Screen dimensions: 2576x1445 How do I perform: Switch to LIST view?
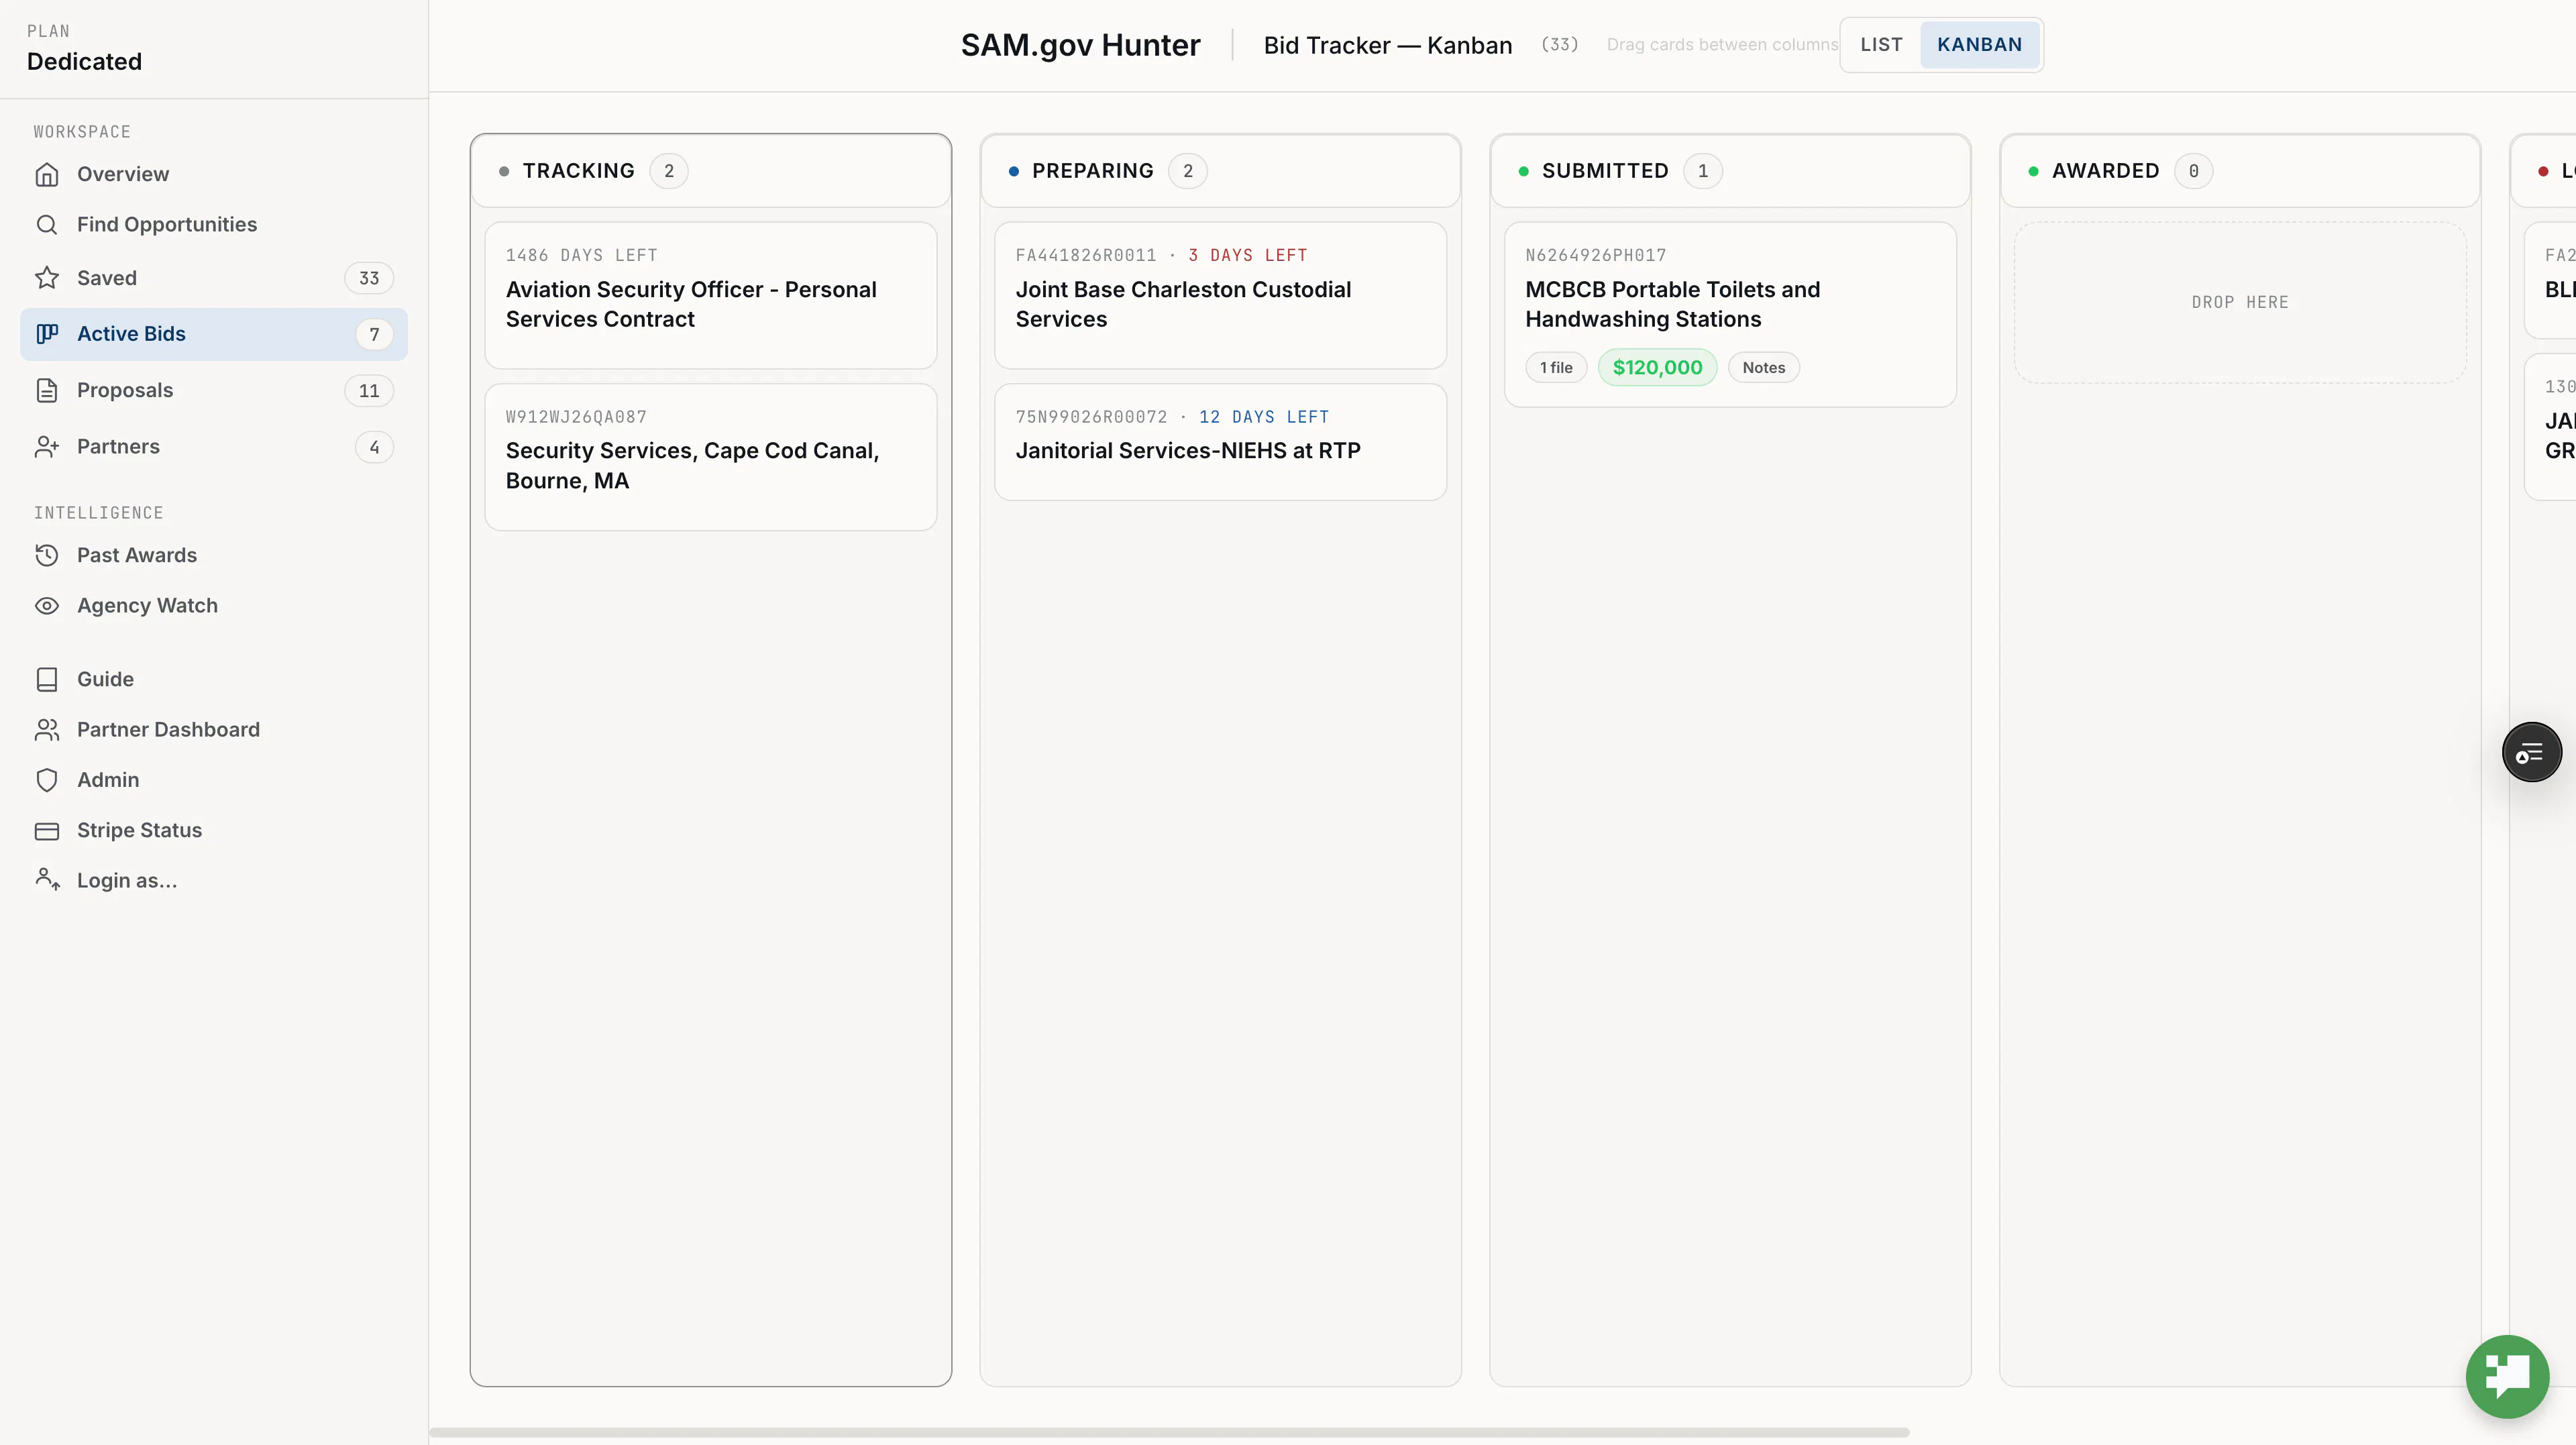pos(1881,45)
